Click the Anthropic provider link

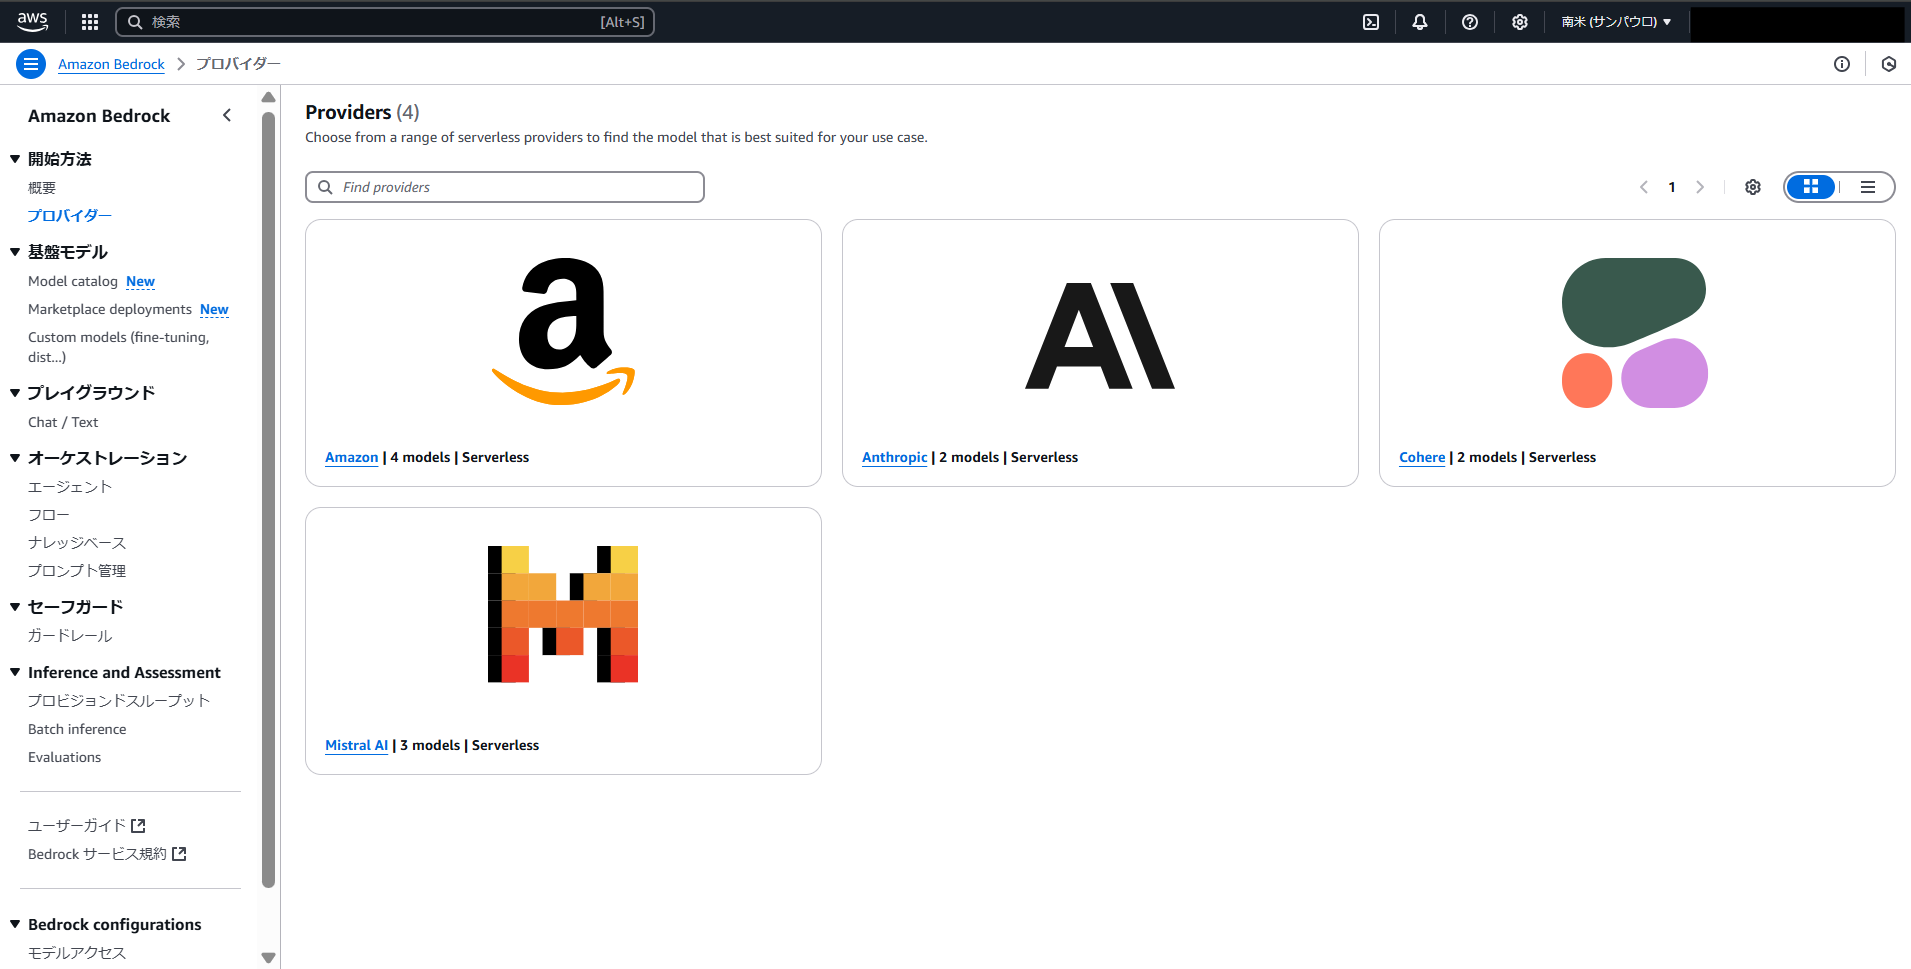tap(895, 458)
